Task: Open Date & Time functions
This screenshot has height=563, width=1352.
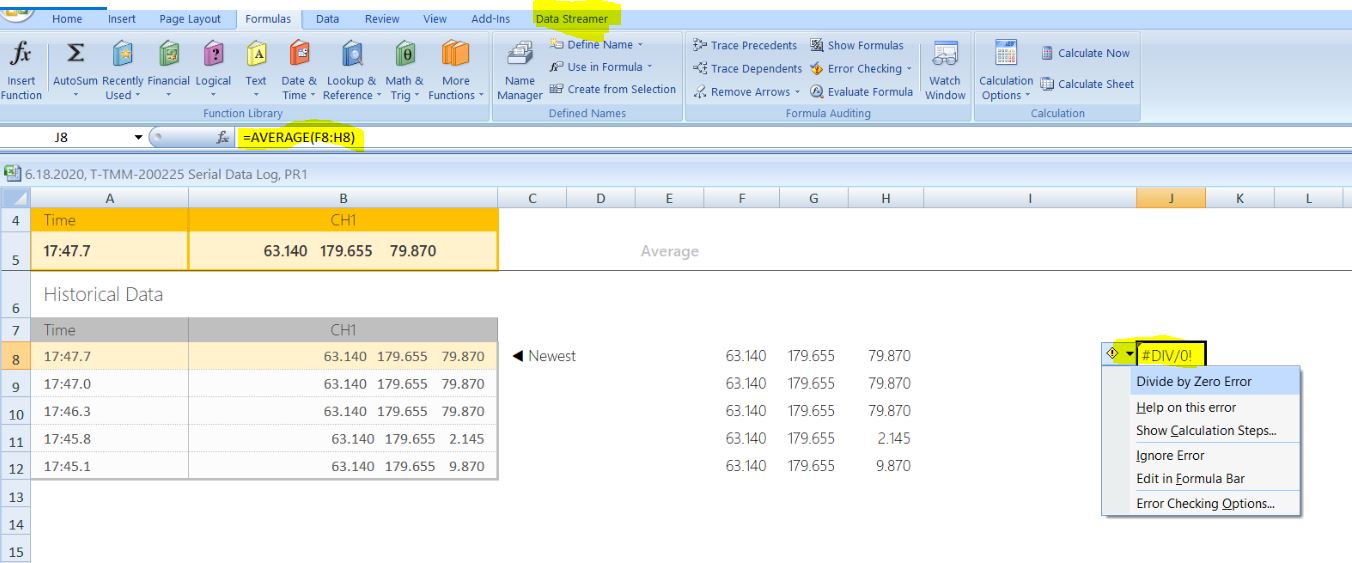Action: [299, 70]
